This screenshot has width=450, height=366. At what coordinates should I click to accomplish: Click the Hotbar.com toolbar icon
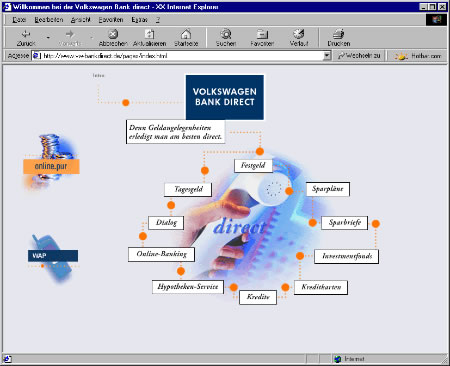[x=401, y=56]
